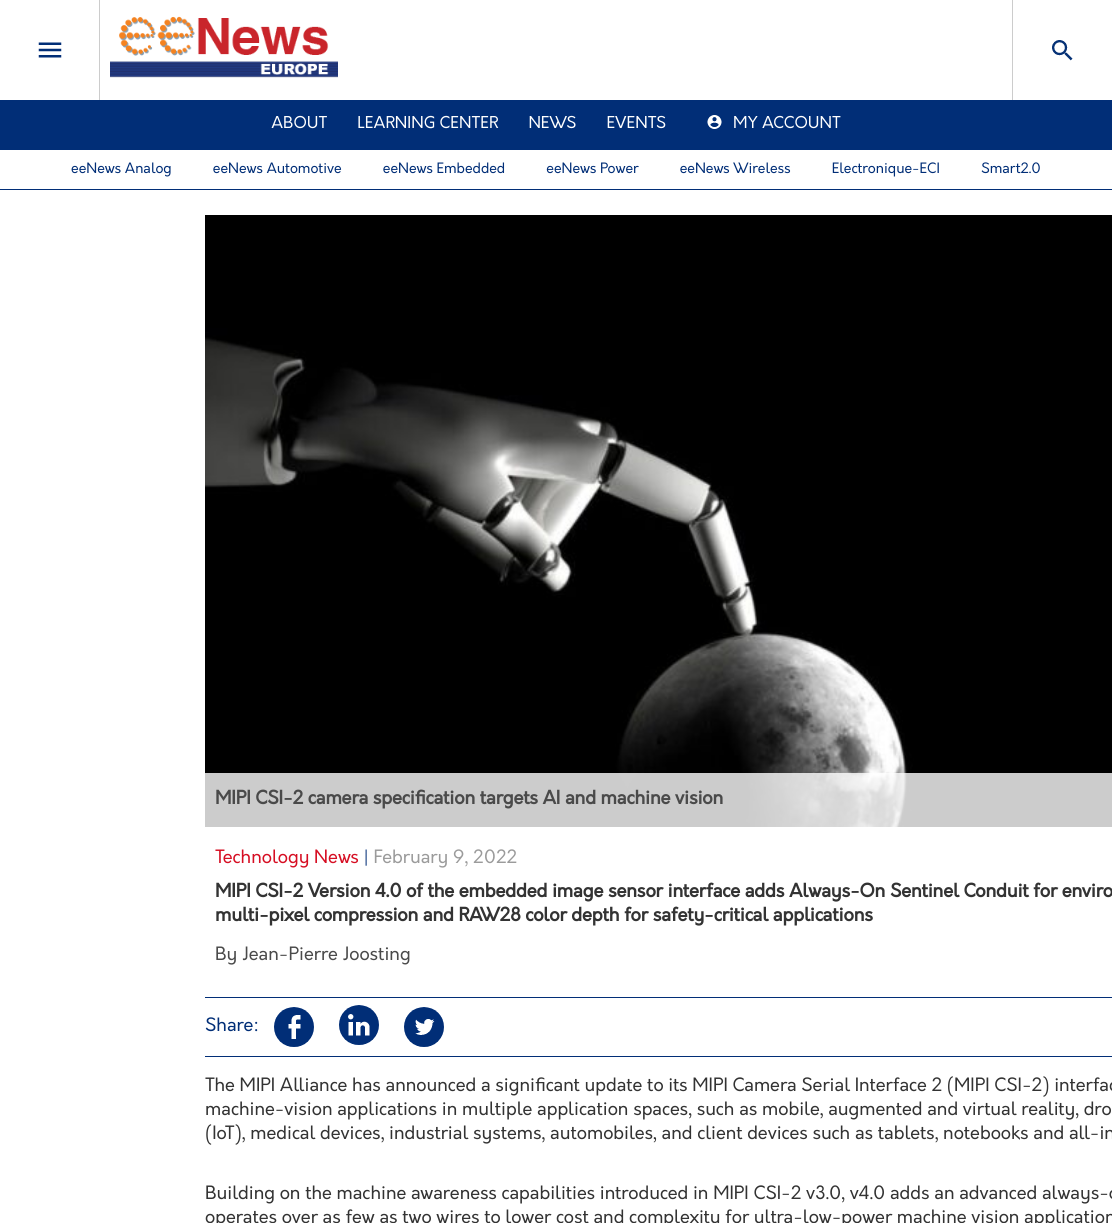
Task: Visit eeNews Power site
Action: 592,168
